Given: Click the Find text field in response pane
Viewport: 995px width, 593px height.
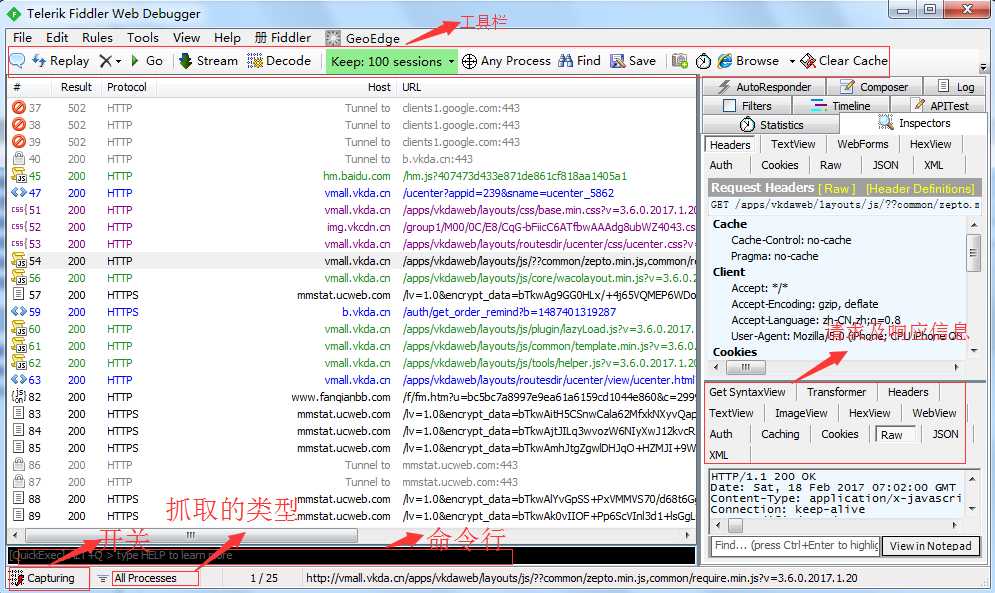Looking at the screenshot, I should 795,545.
